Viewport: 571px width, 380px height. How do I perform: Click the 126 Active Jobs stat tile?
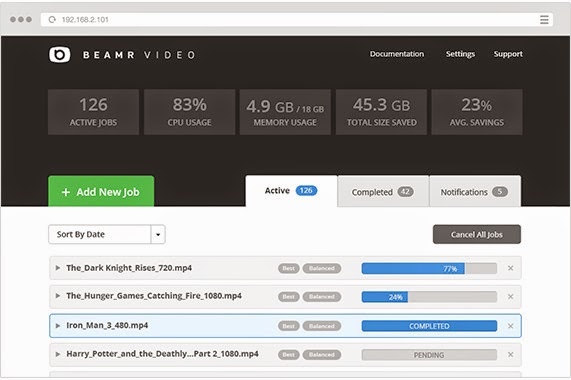tap(94, 112)
